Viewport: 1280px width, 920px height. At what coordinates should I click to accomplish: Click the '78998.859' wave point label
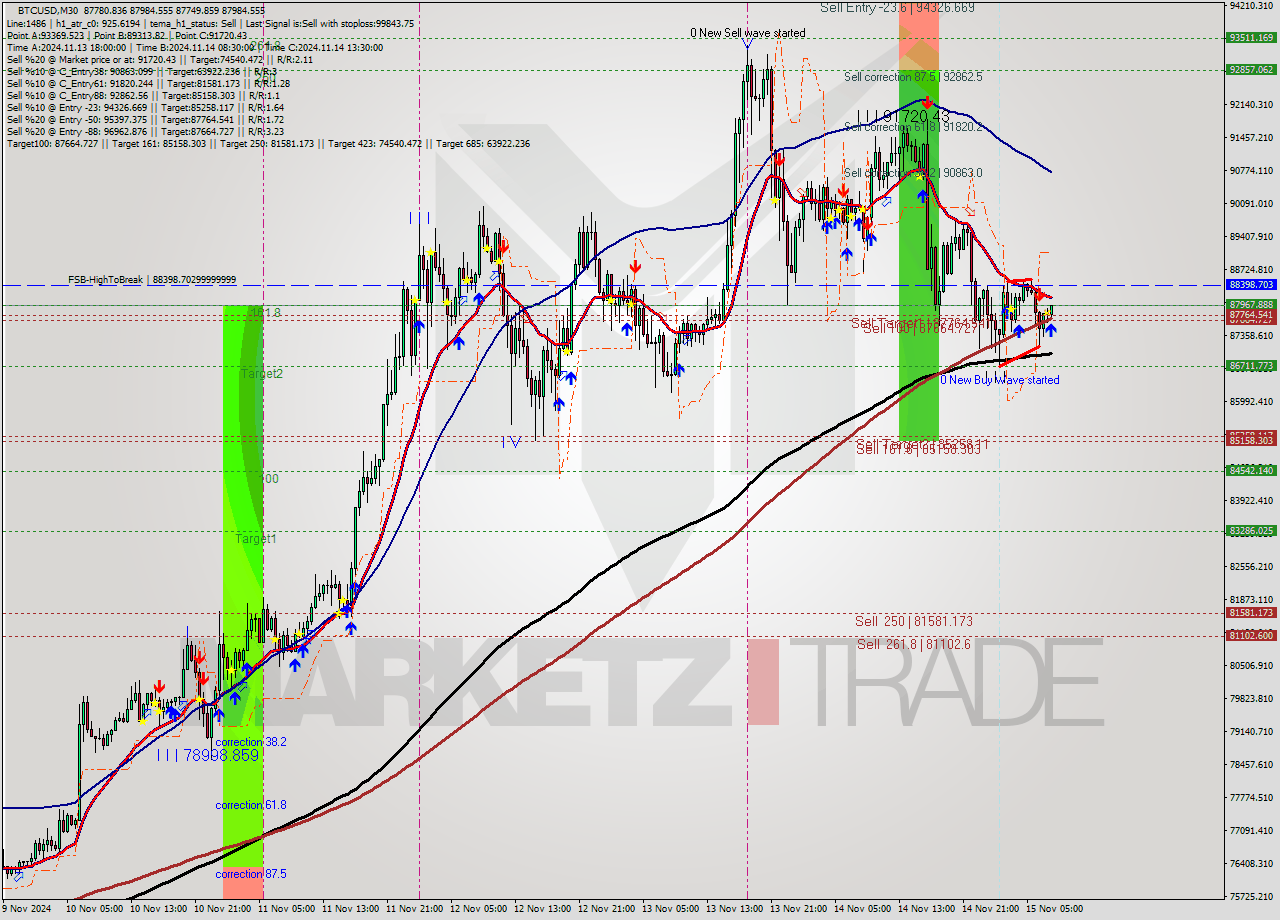tap(221, 755)
